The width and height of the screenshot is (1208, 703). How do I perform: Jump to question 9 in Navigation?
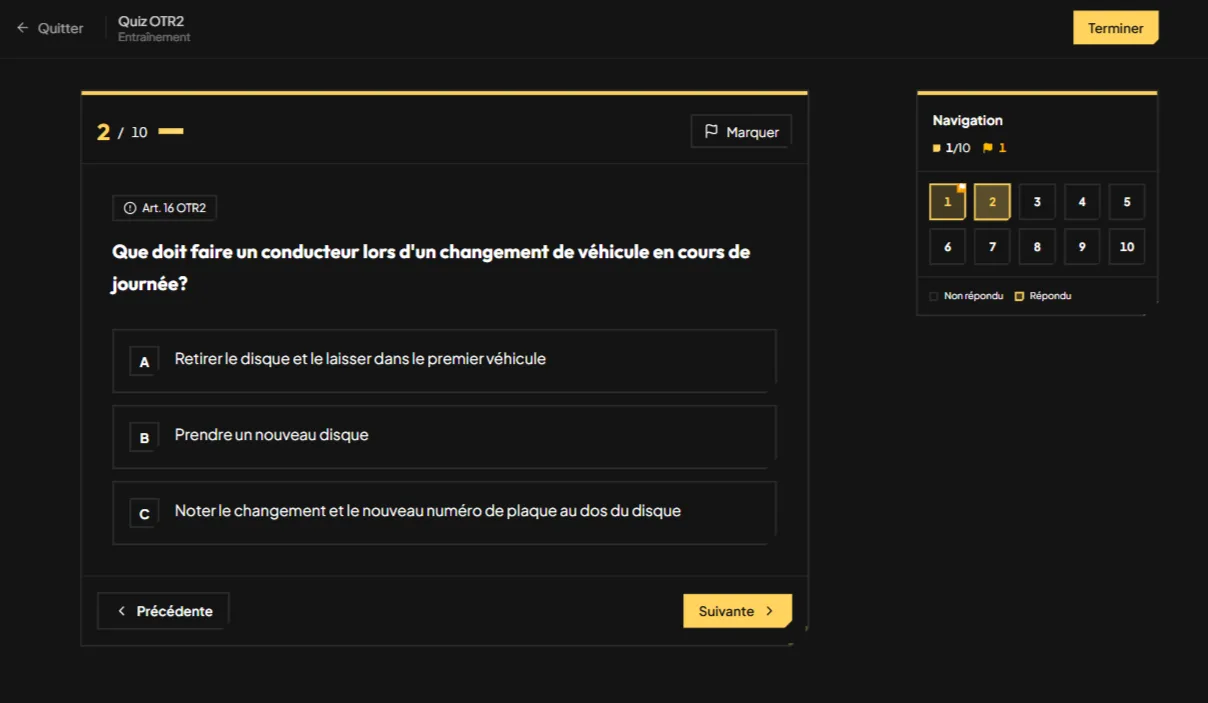click(1082, 247)
